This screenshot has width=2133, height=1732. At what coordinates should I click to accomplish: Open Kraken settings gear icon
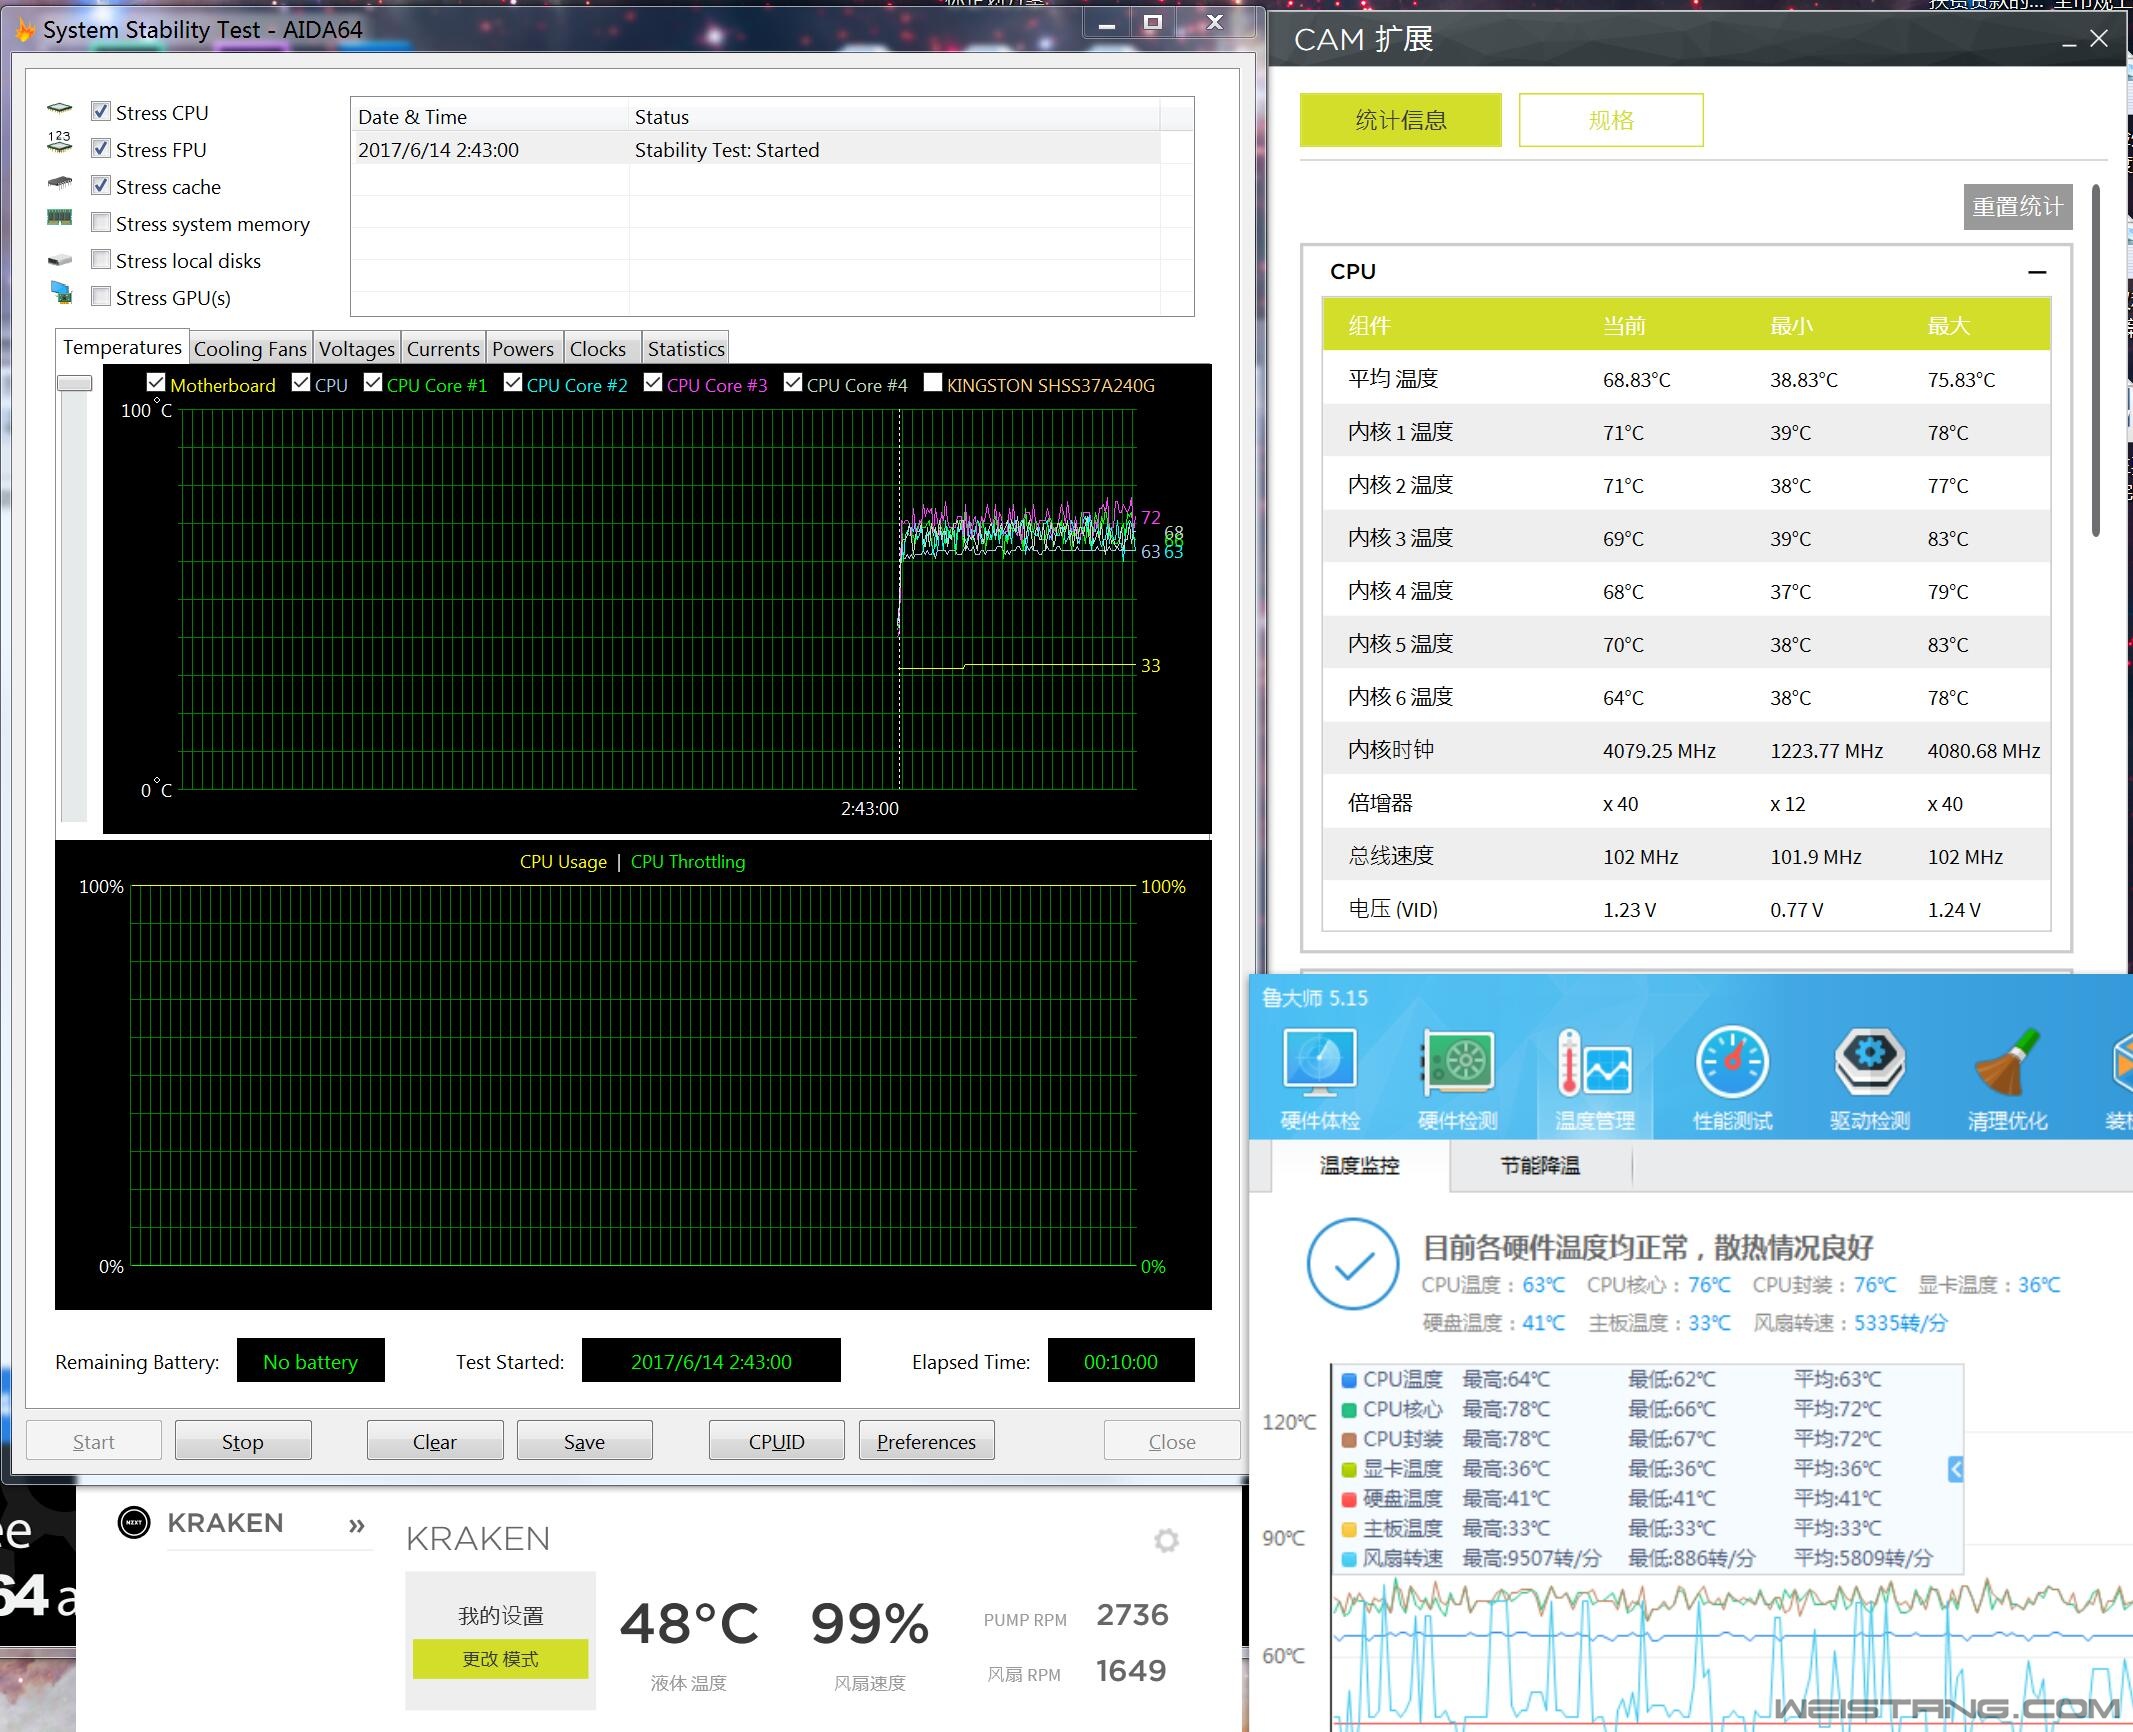click(x=1166, y=1540)
